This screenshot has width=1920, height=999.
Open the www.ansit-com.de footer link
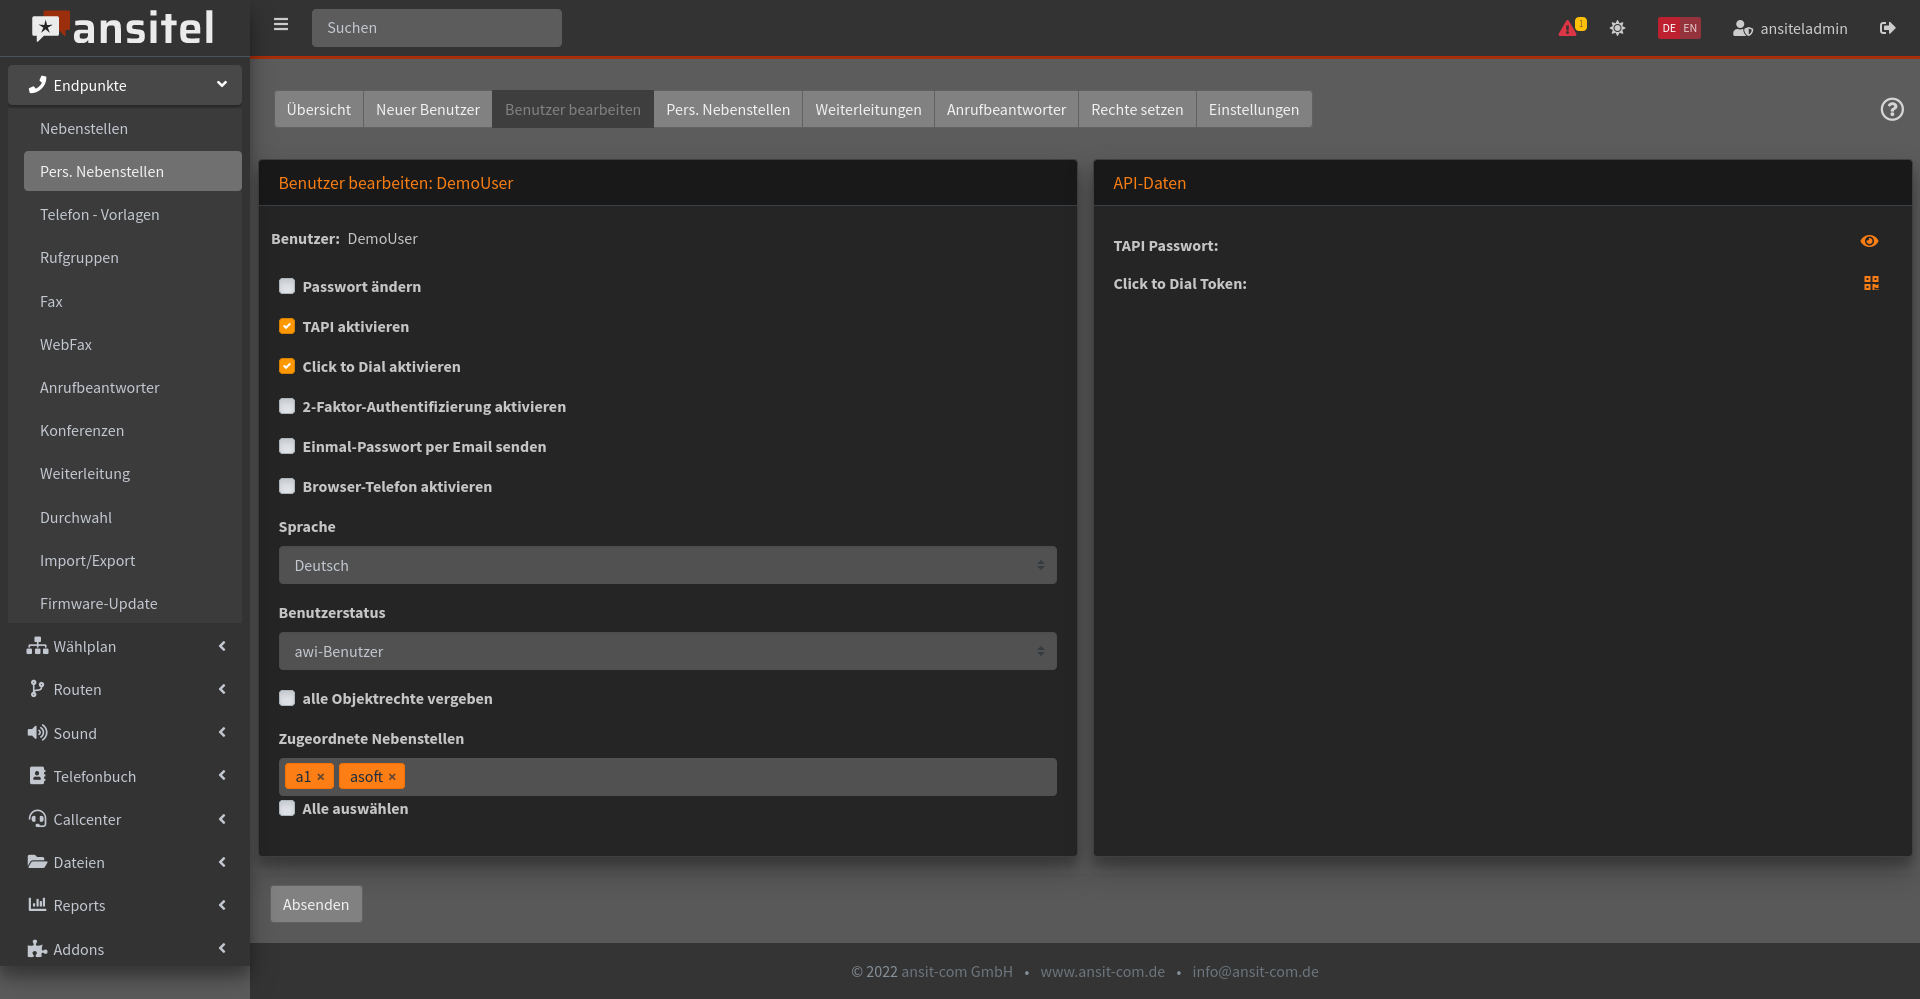pyautogui.click(x=1102, y=972)
